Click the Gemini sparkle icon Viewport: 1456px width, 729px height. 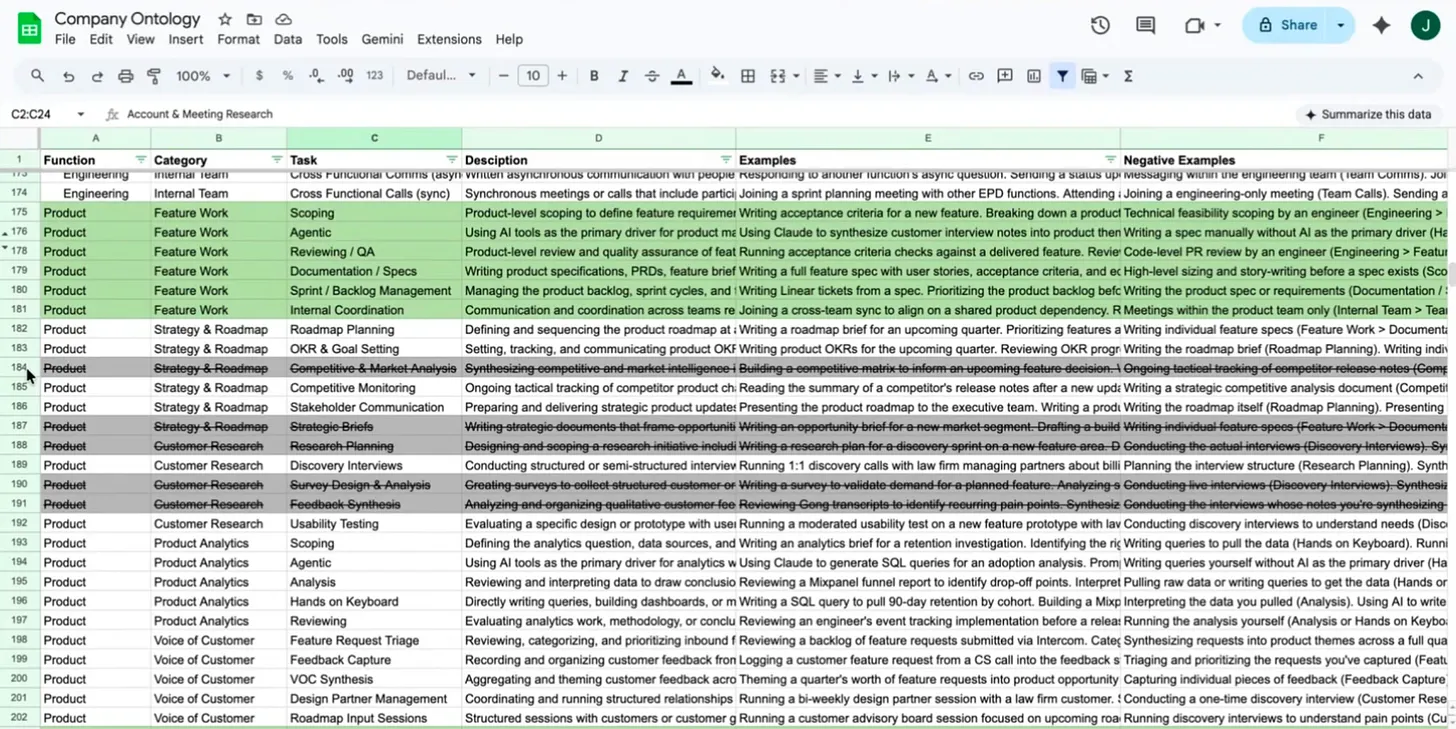[x=1381, y=25]
